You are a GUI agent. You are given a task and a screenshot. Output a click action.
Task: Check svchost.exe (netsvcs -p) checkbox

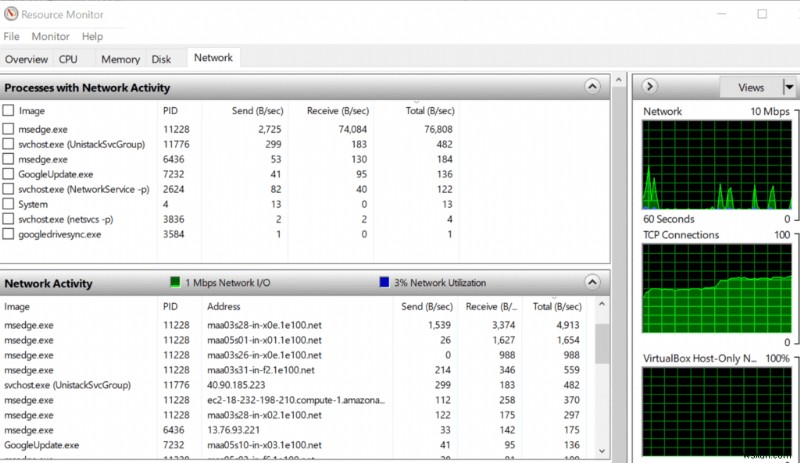point(8,219)
